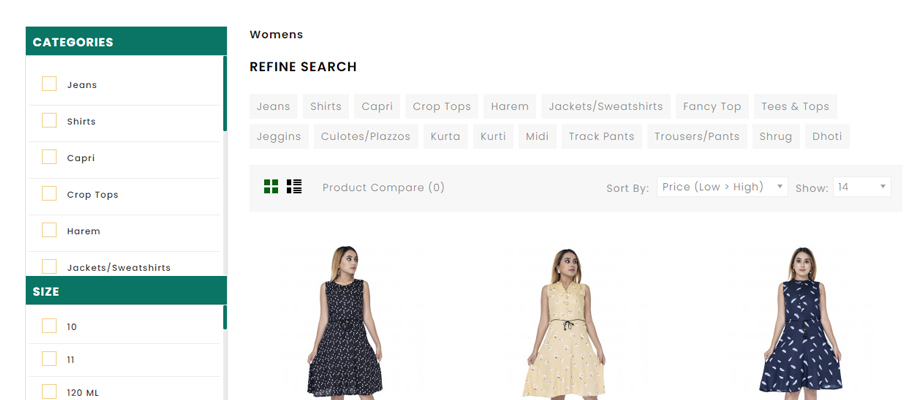
Task: Tick the Crop Tops category checkbox
Action: pos(49,194)
